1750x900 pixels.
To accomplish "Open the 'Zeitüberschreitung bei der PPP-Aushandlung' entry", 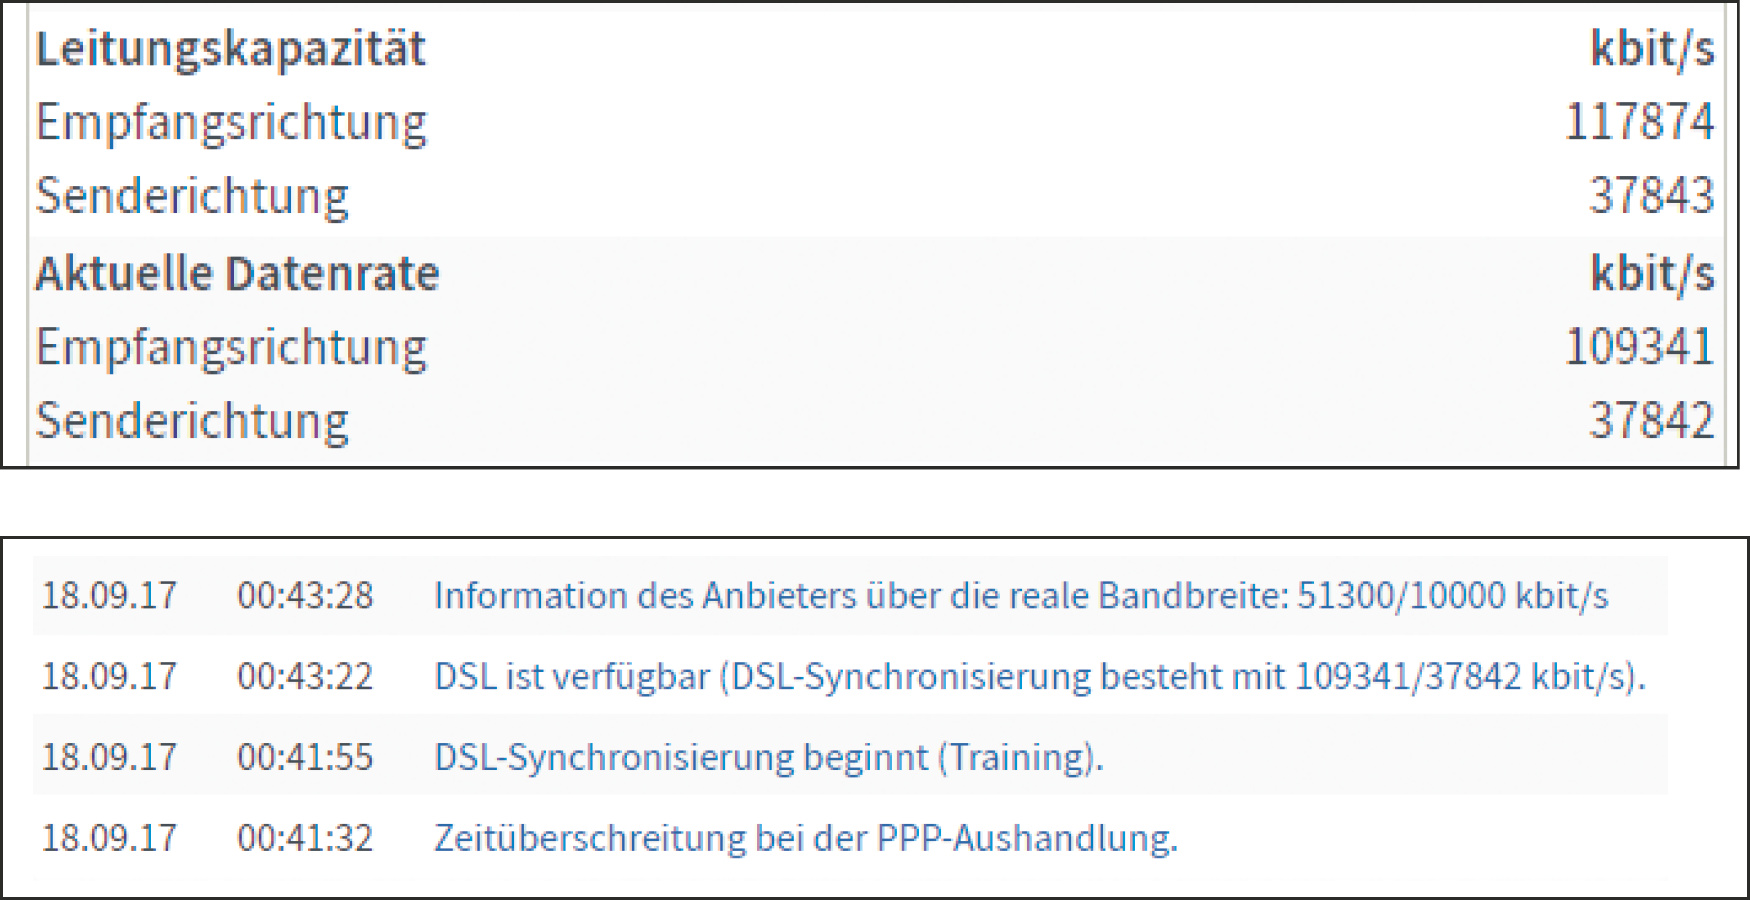I will click(805, 838).
